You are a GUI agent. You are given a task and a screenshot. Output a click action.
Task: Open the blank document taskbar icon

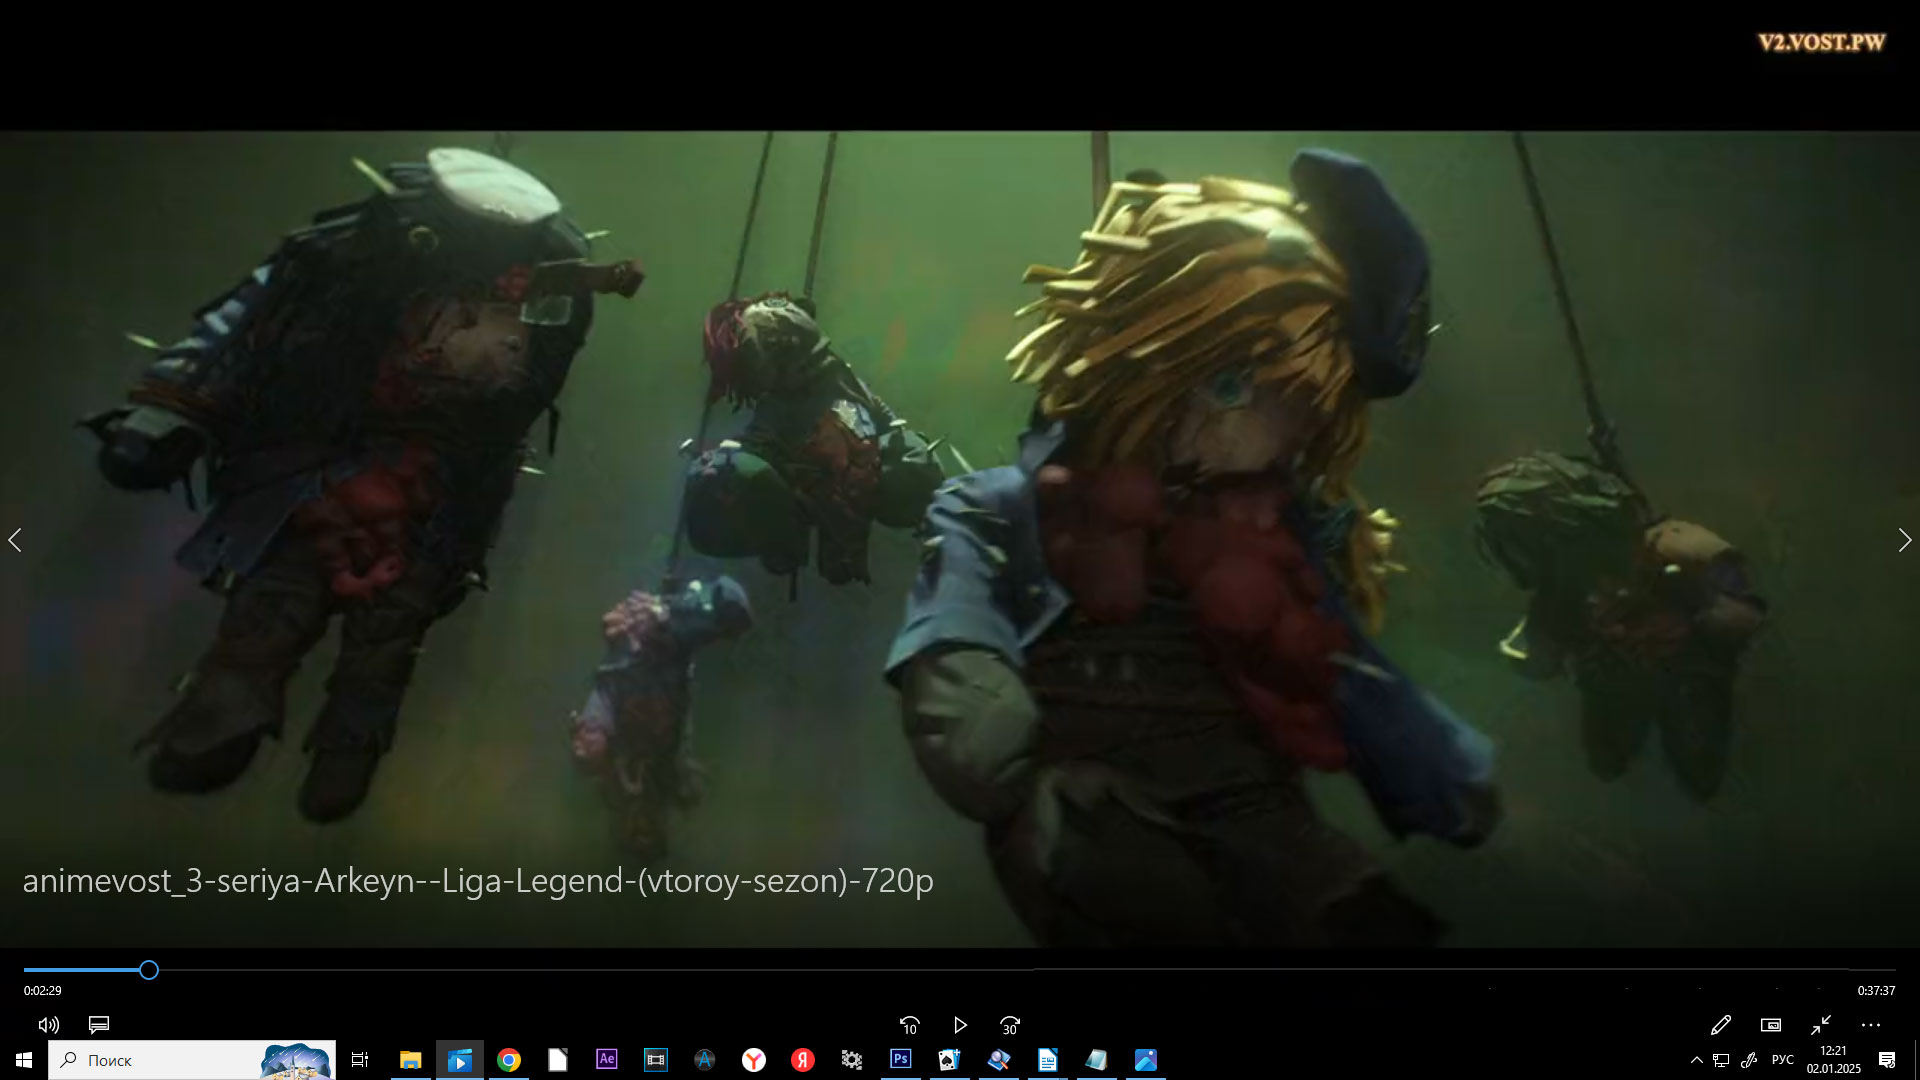(x=558, y=1060)
